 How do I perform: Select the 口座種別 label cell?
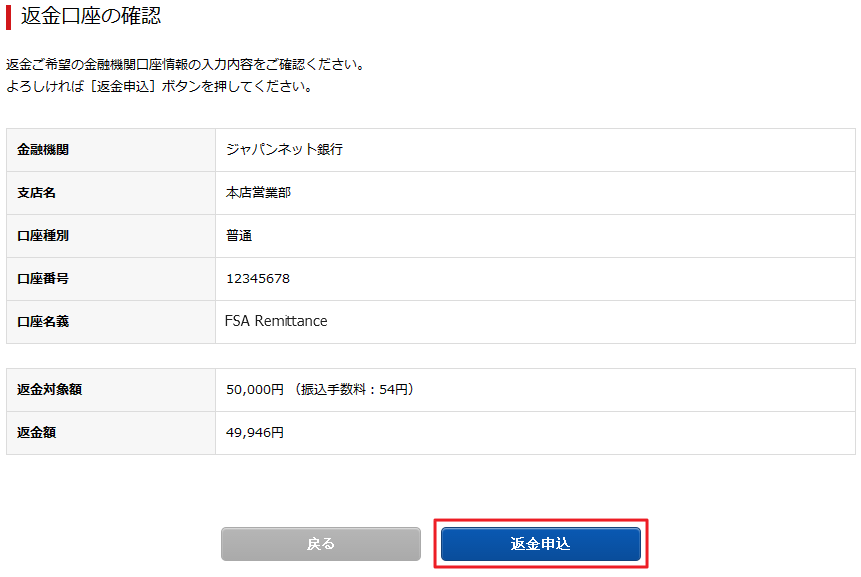[111, 236]
